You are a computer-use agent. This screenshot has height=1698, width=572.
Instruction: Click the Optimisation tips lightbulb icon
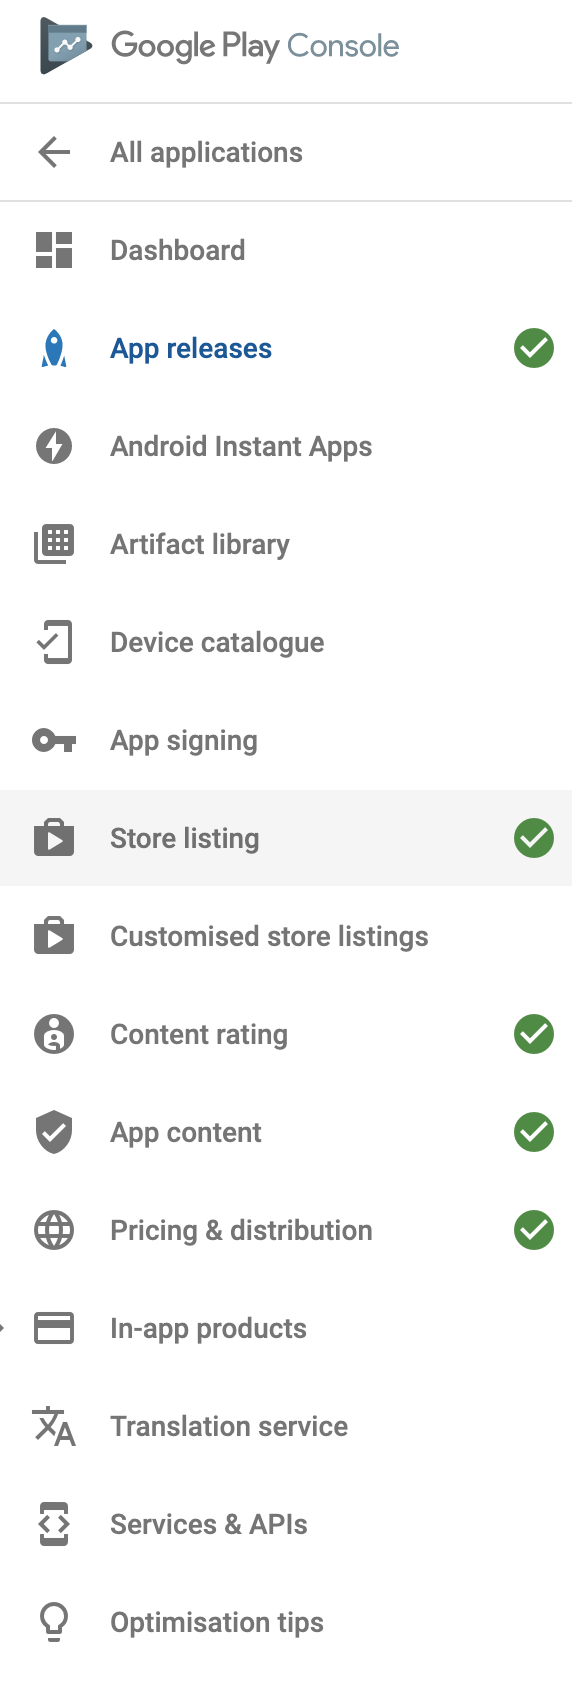[54, 1622]
